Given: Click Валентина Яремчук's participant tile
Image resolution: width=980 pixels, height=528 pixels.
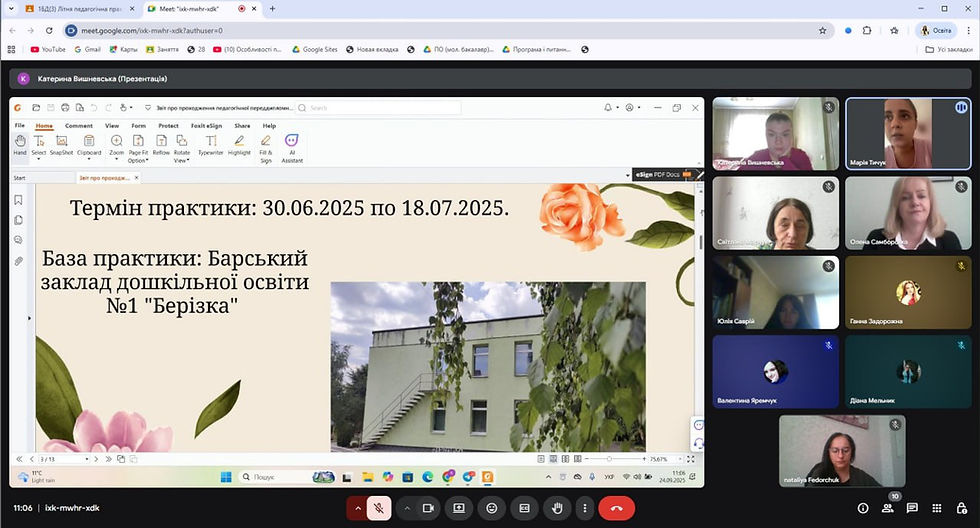Looking at the screenshot, I should (x=776, y=372).
